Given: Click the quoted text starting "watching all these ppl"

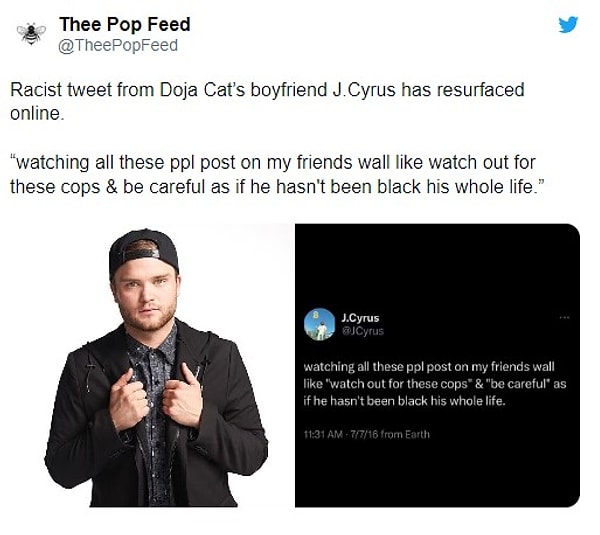Looking at the screenshot, I should coord(276,175).
